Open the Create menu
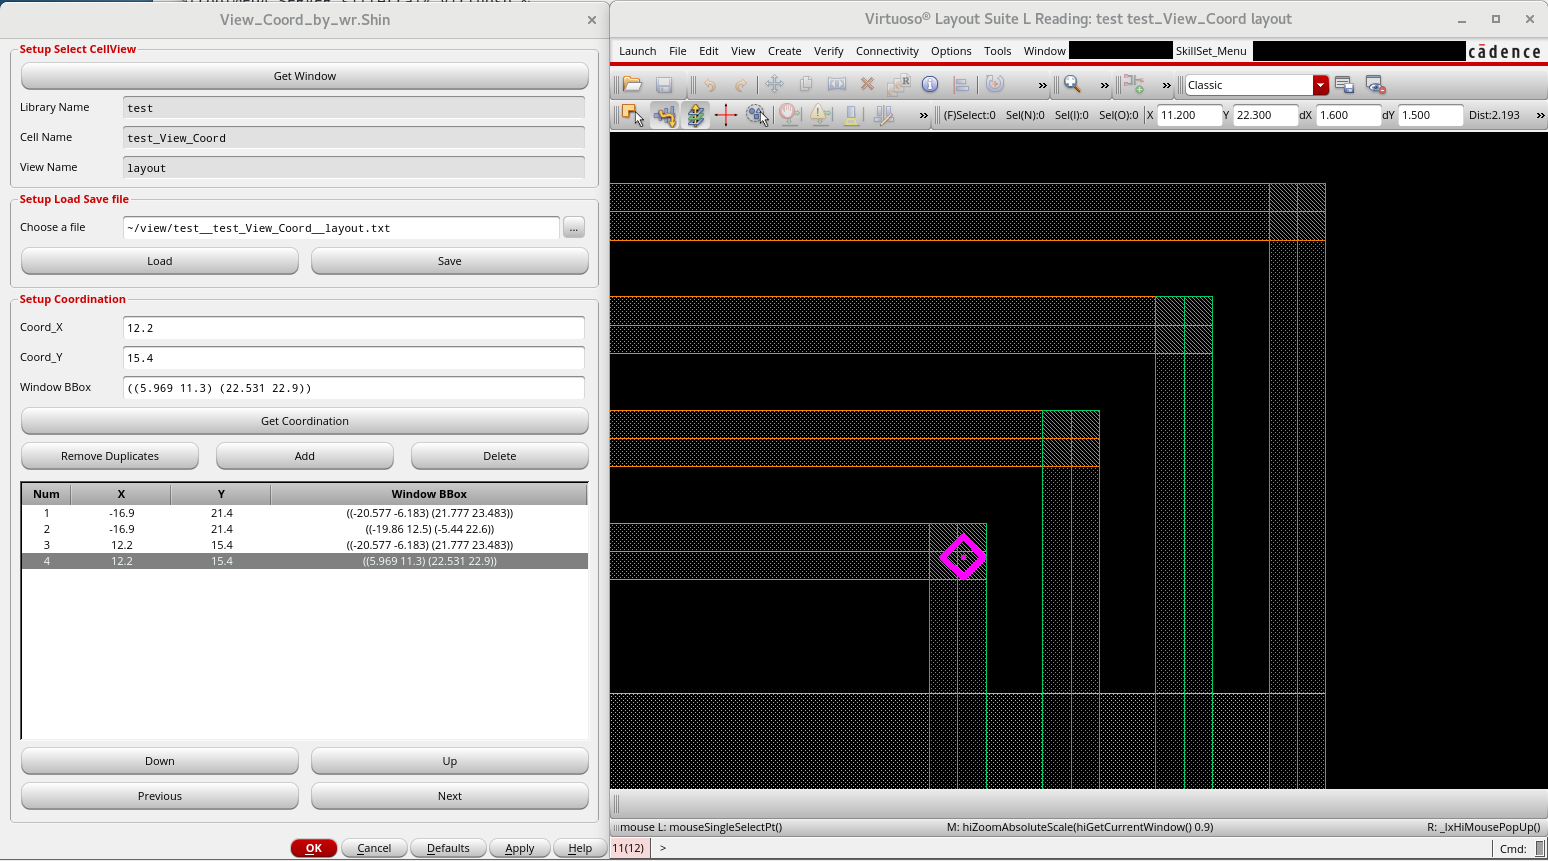 pos(785,51)
